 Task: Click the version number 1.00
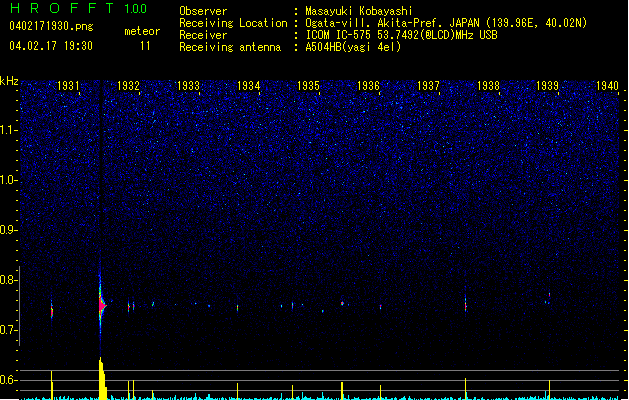click(135, 8)
